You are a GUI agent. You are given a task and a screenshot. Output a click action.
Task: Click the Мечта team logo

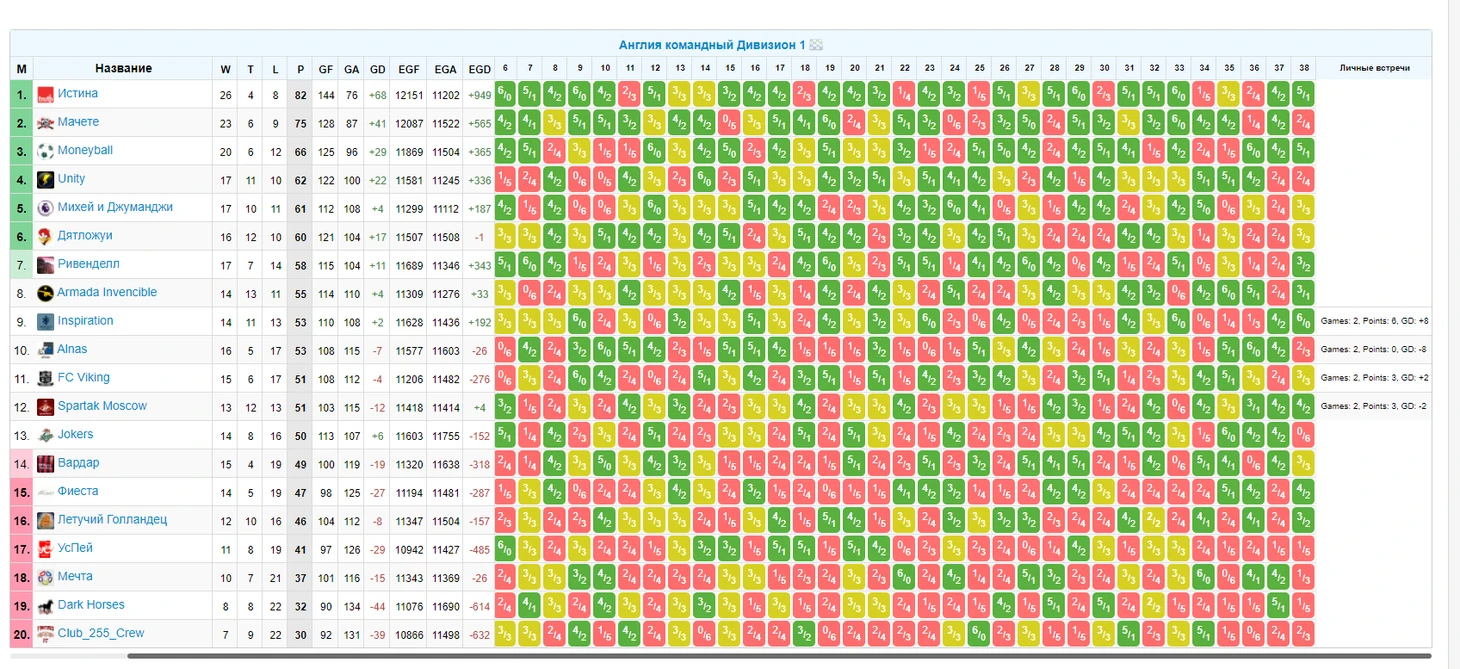(x=45, y=577)
